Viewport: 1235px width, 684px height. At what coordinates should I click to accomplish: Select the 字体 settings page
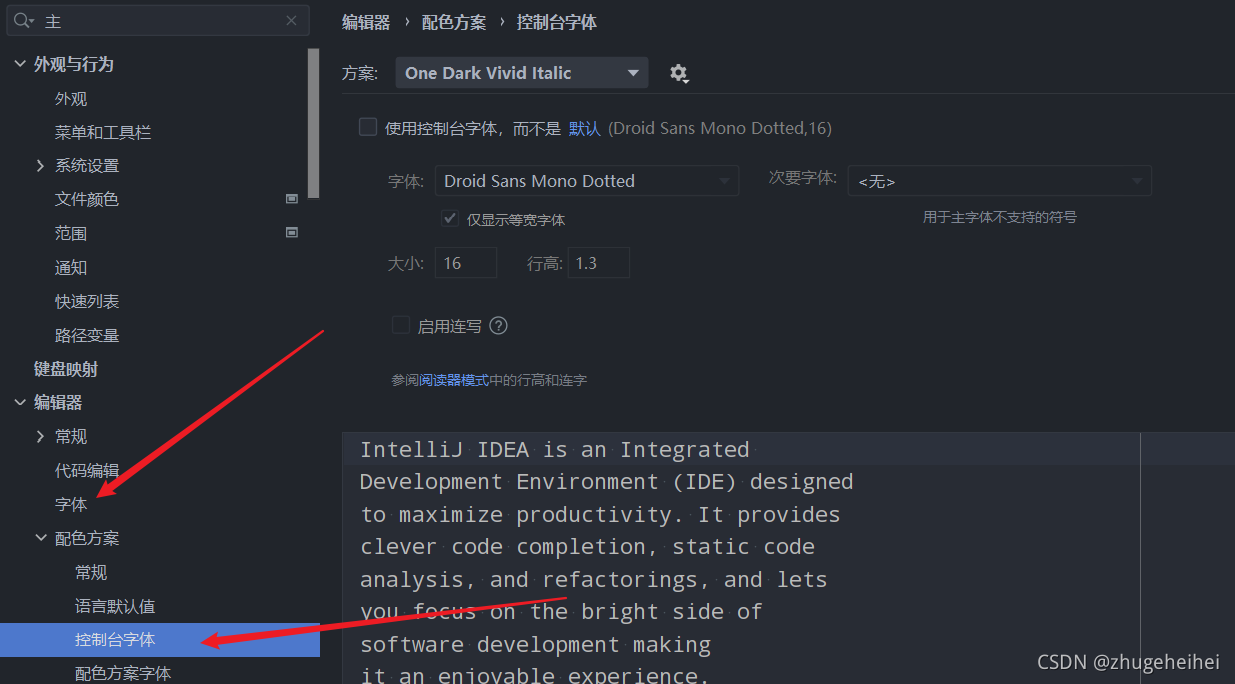pyautogui.click(x=71, y=503)
